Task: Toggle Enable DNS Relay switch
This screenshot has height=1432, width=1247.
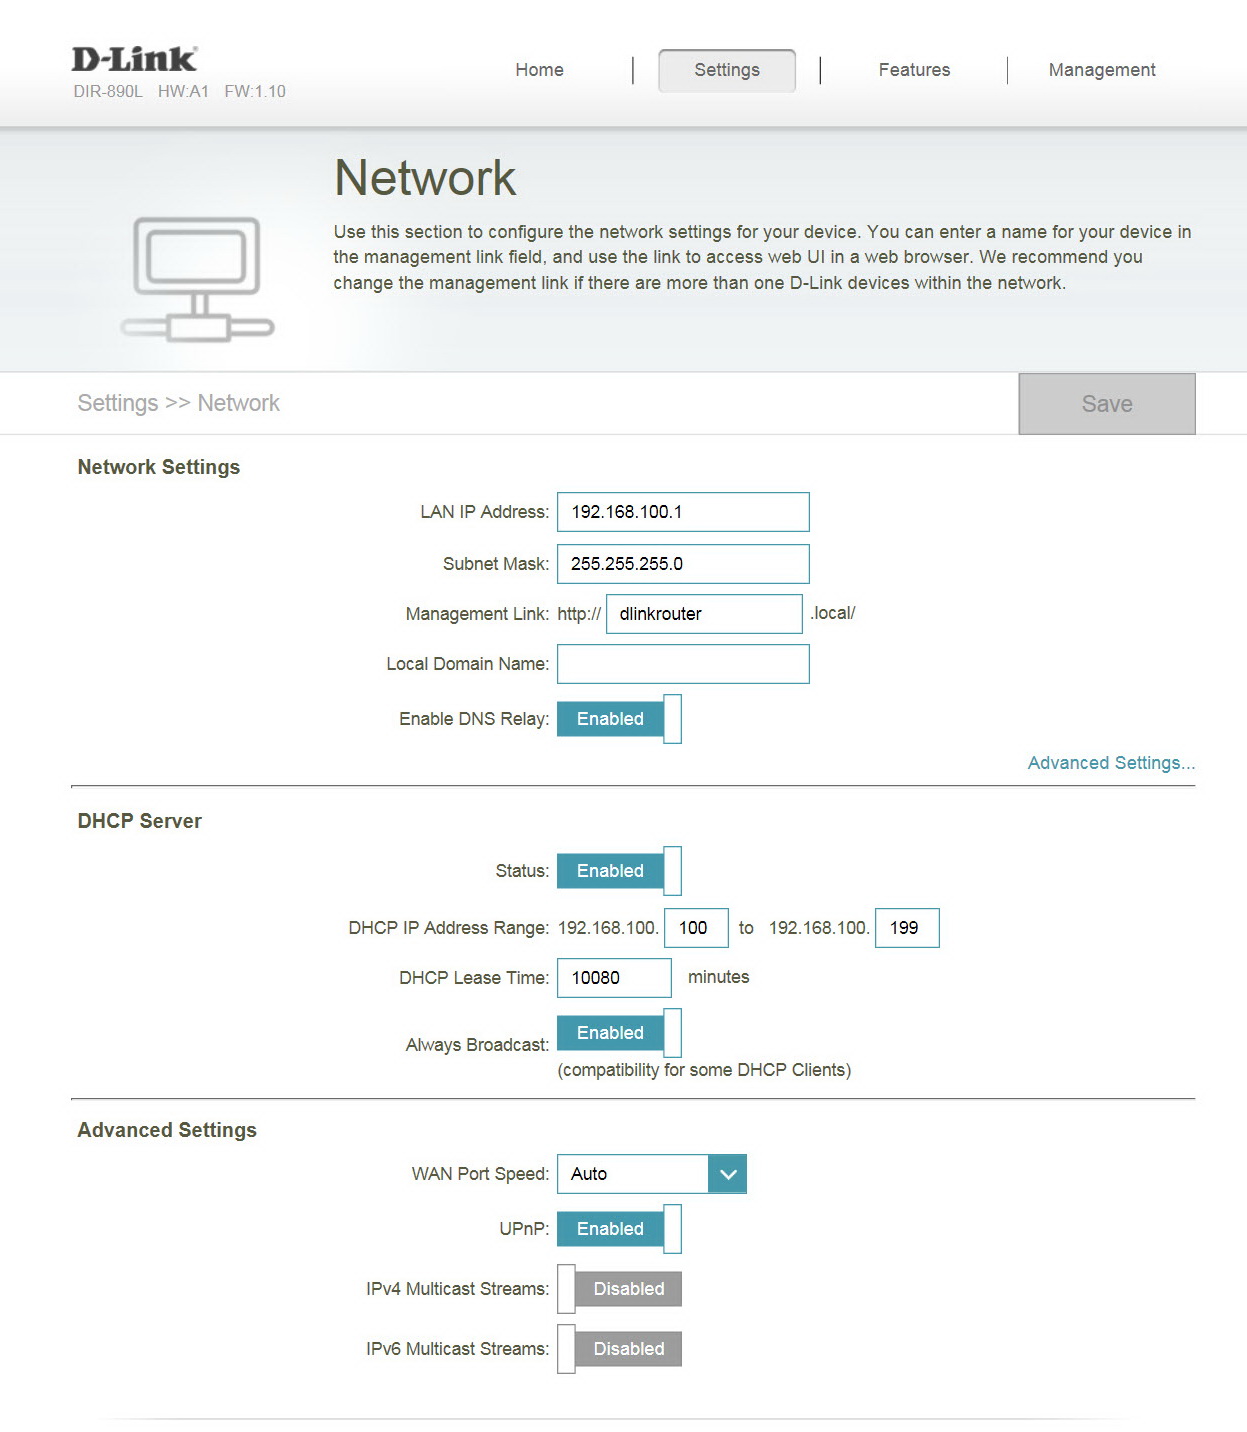Action: pyautogui.click(x=619, y=719)
